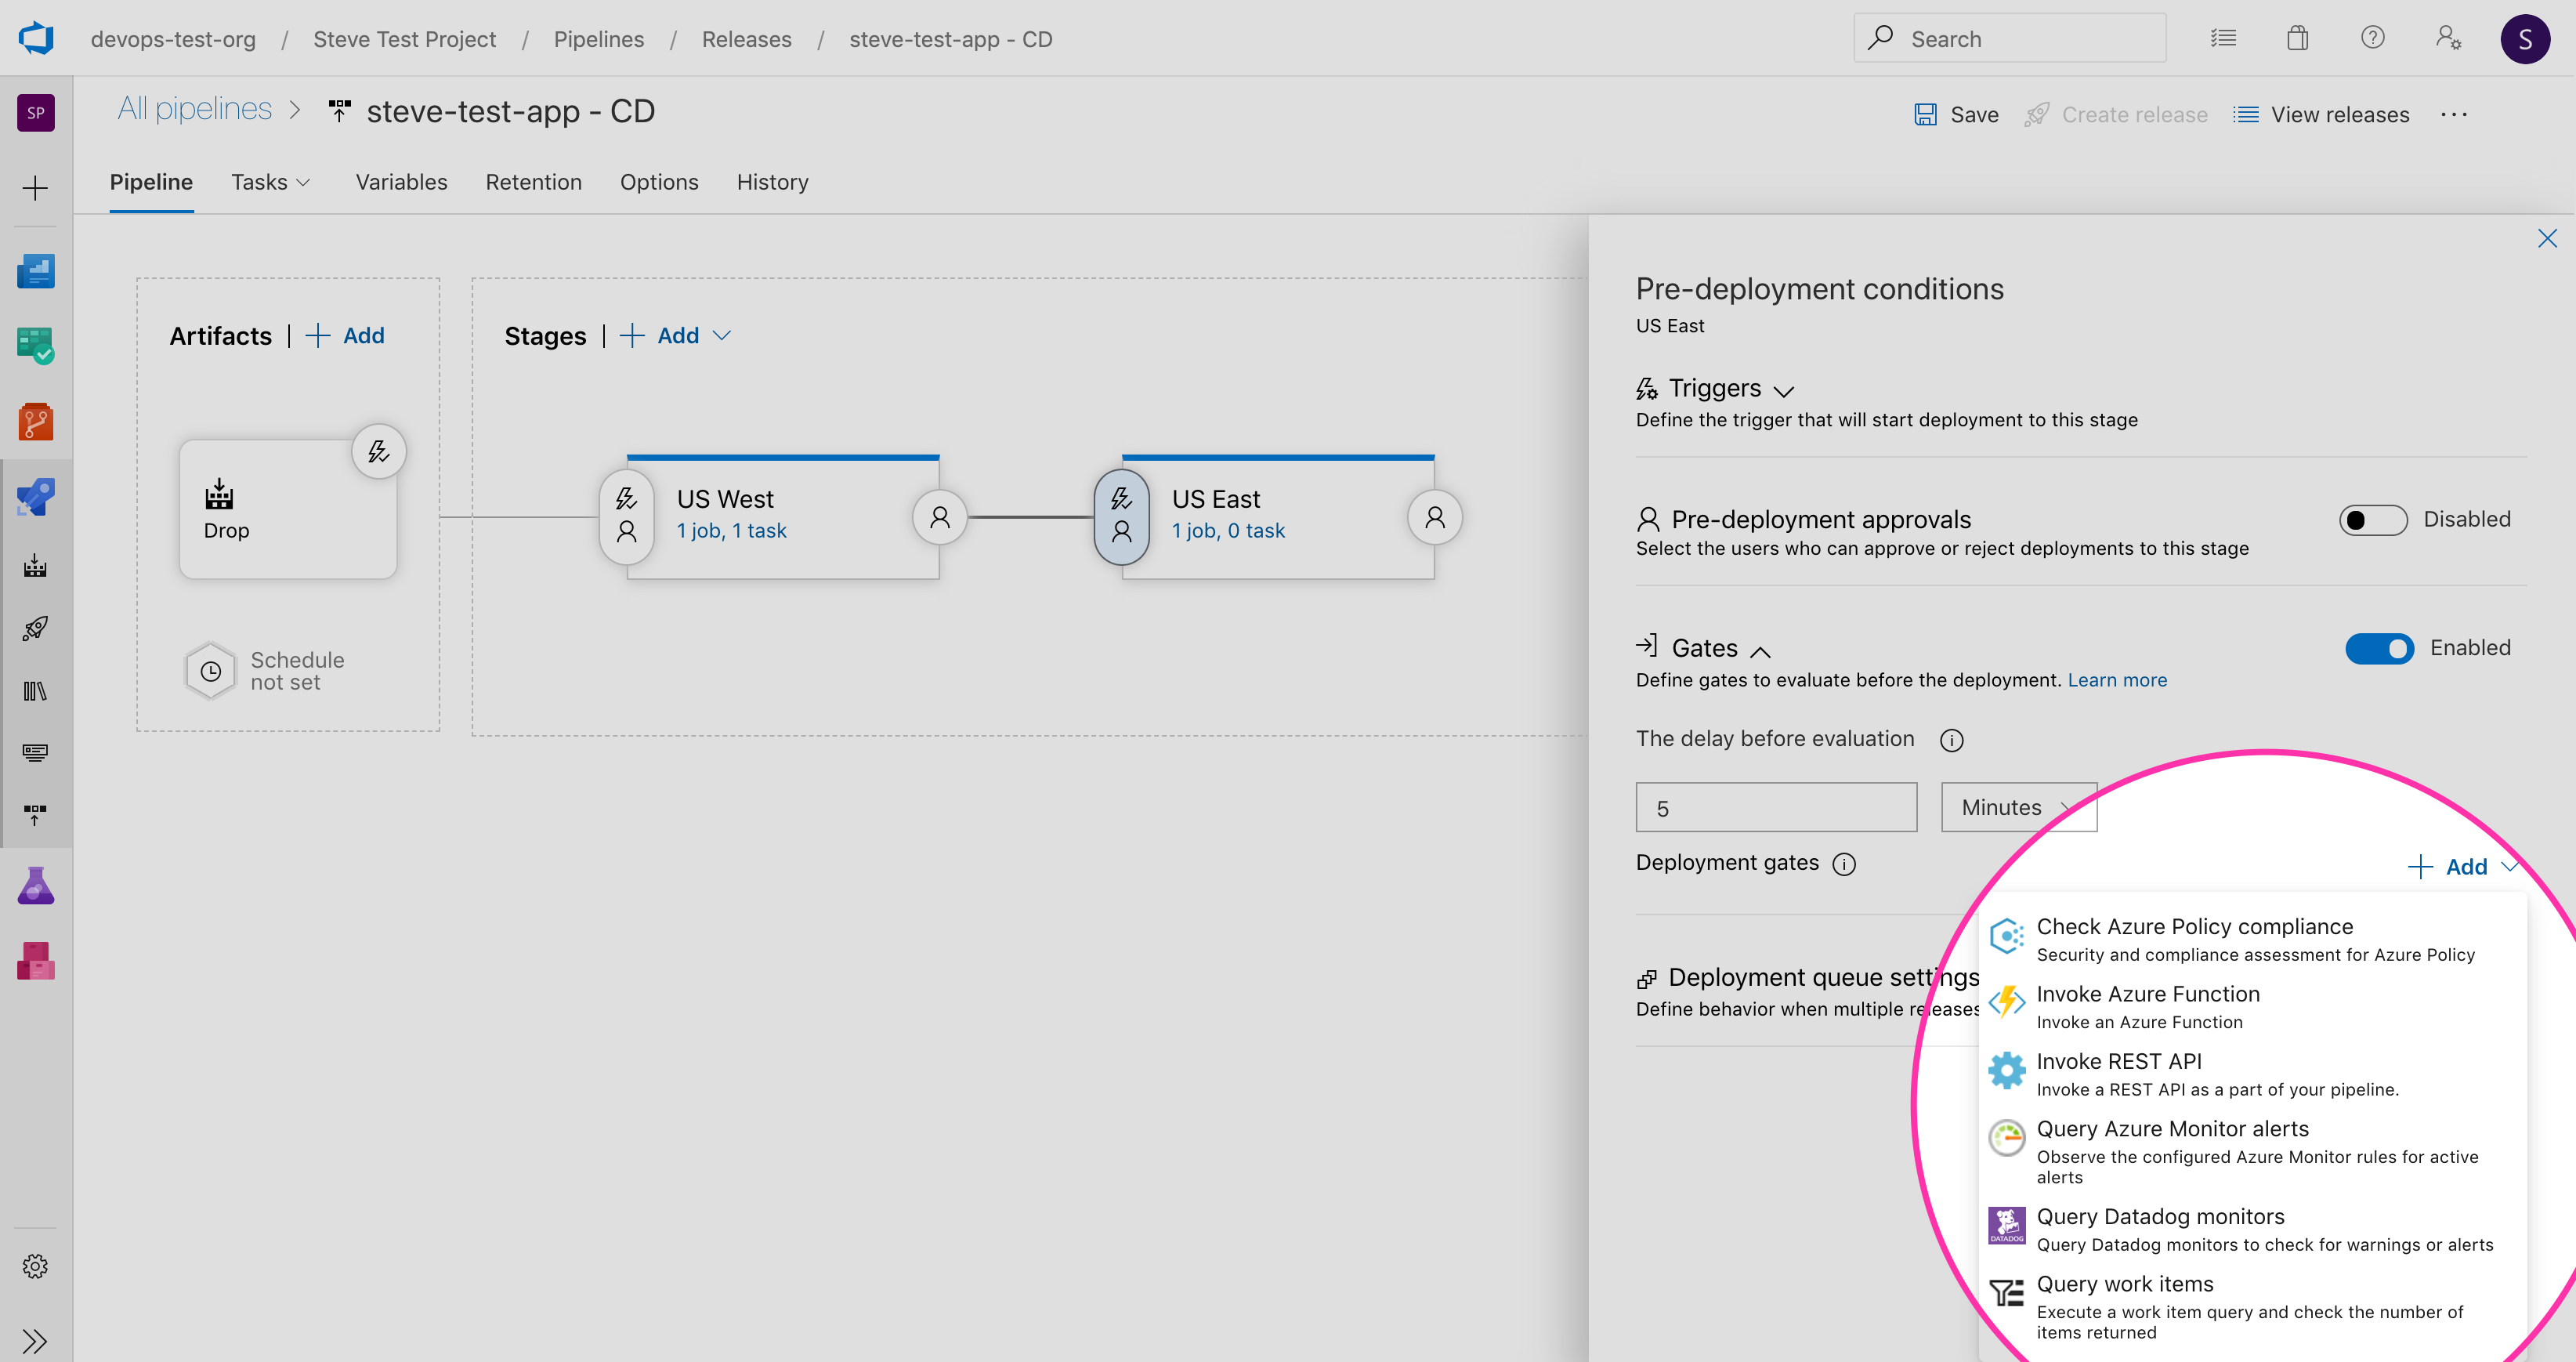Open the Releases rocket icon in sidebar
The image size is (2576, 1362).
tap(36, 629)
